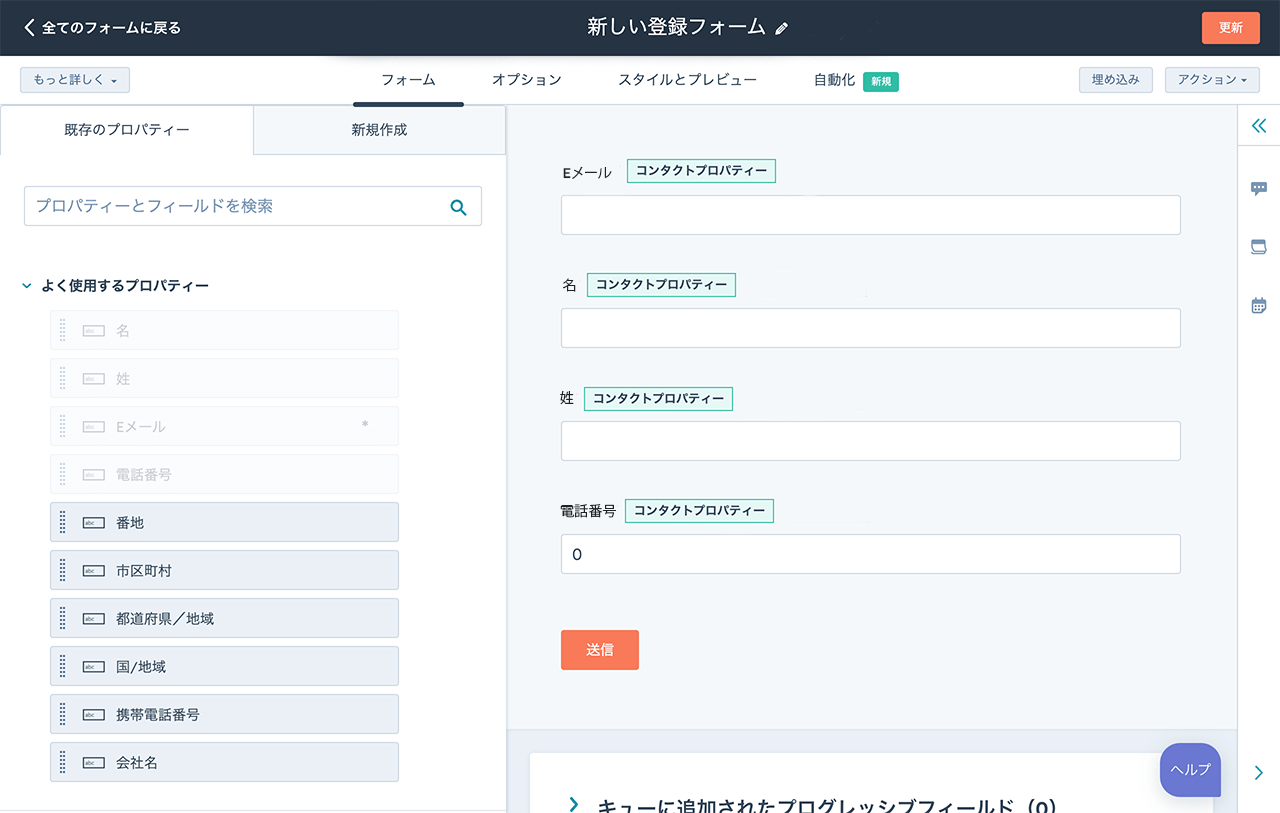Viewport: 1280px width, 813px height.
Task: Open the アクション dropdown menu
Action: [1211, 80]
